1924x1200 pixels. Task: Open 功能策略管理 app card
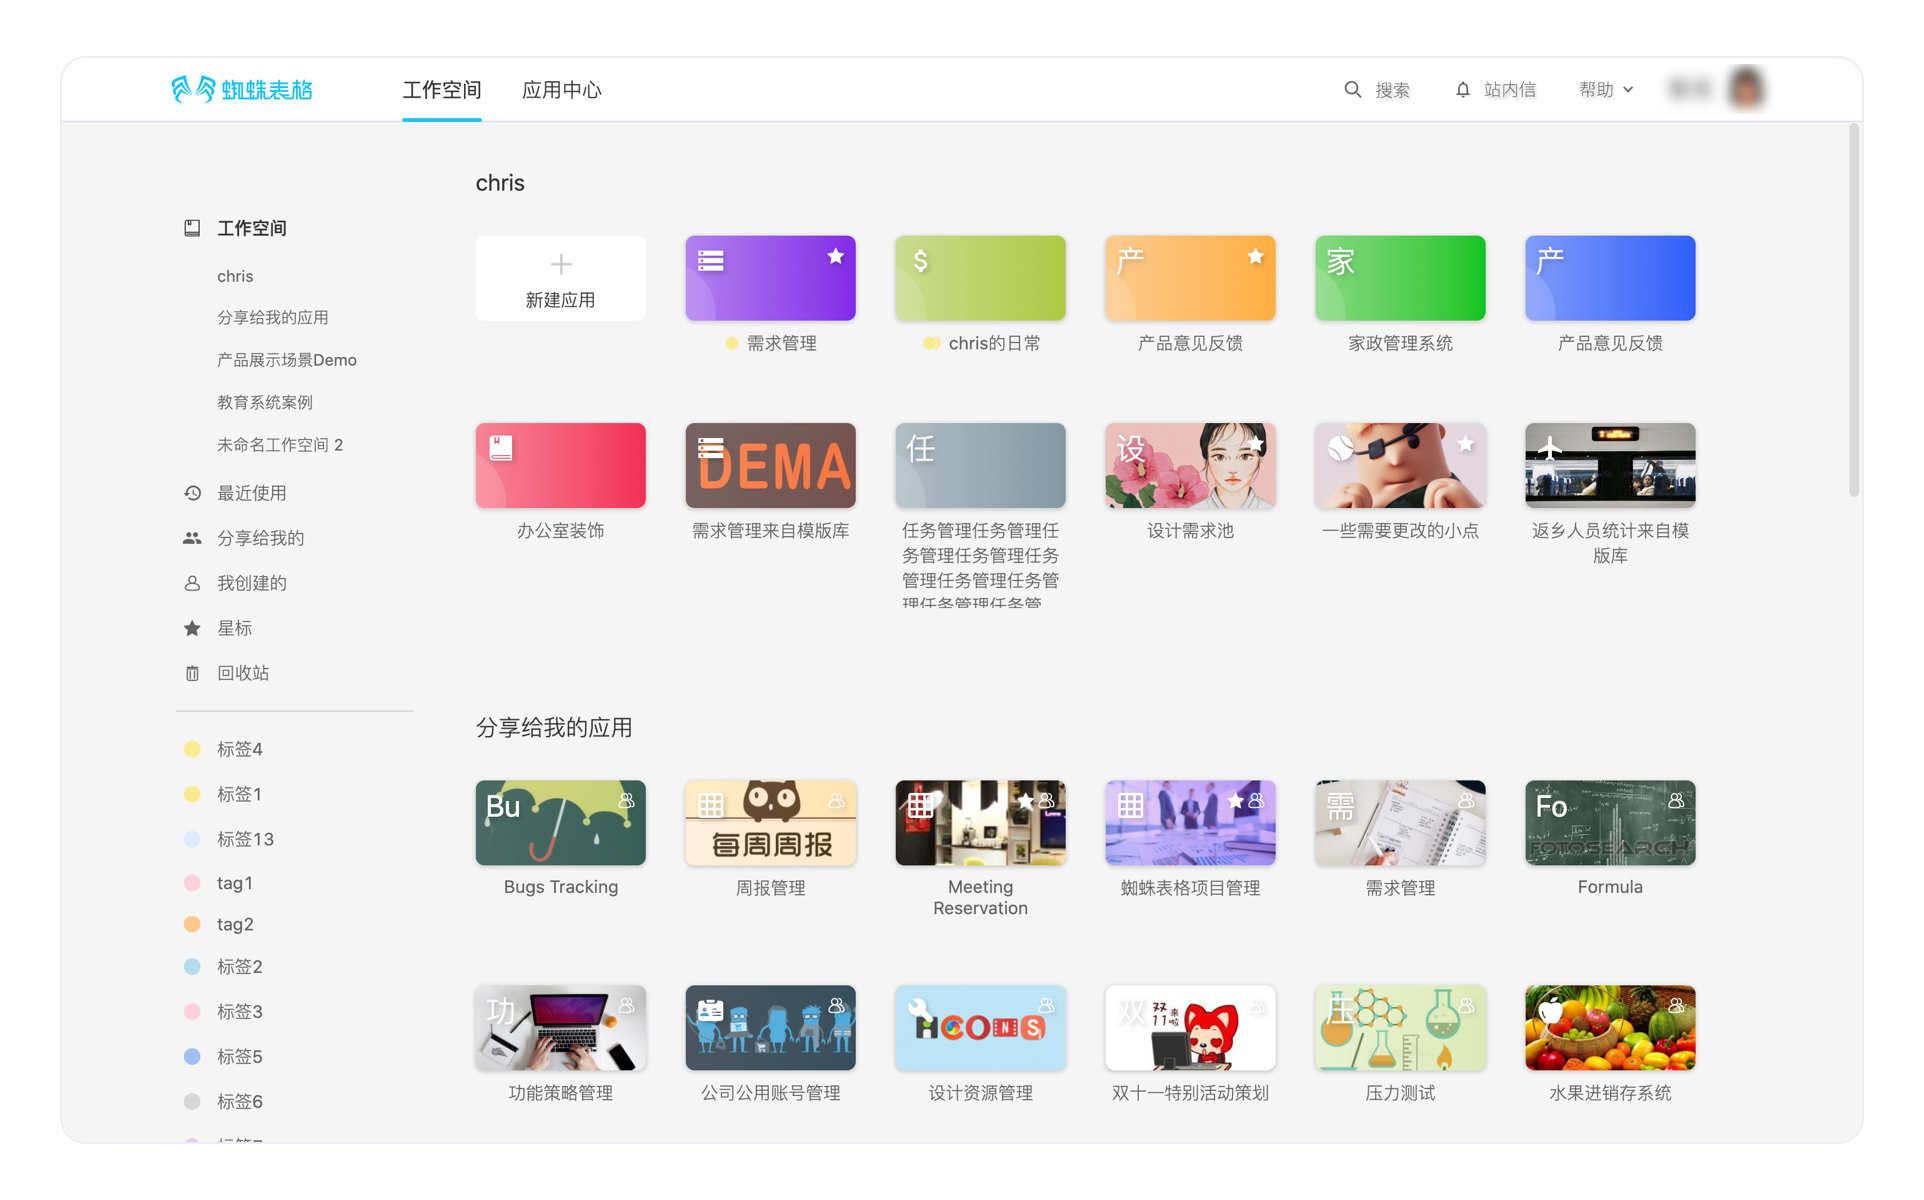point(560,1028)
